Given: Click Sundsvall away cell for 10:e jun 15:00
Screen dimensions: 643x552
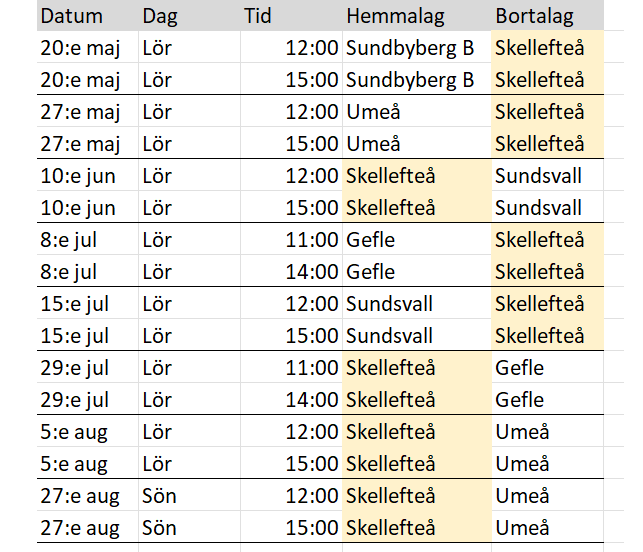Looking at the screenshot, I should coord(538,208).
